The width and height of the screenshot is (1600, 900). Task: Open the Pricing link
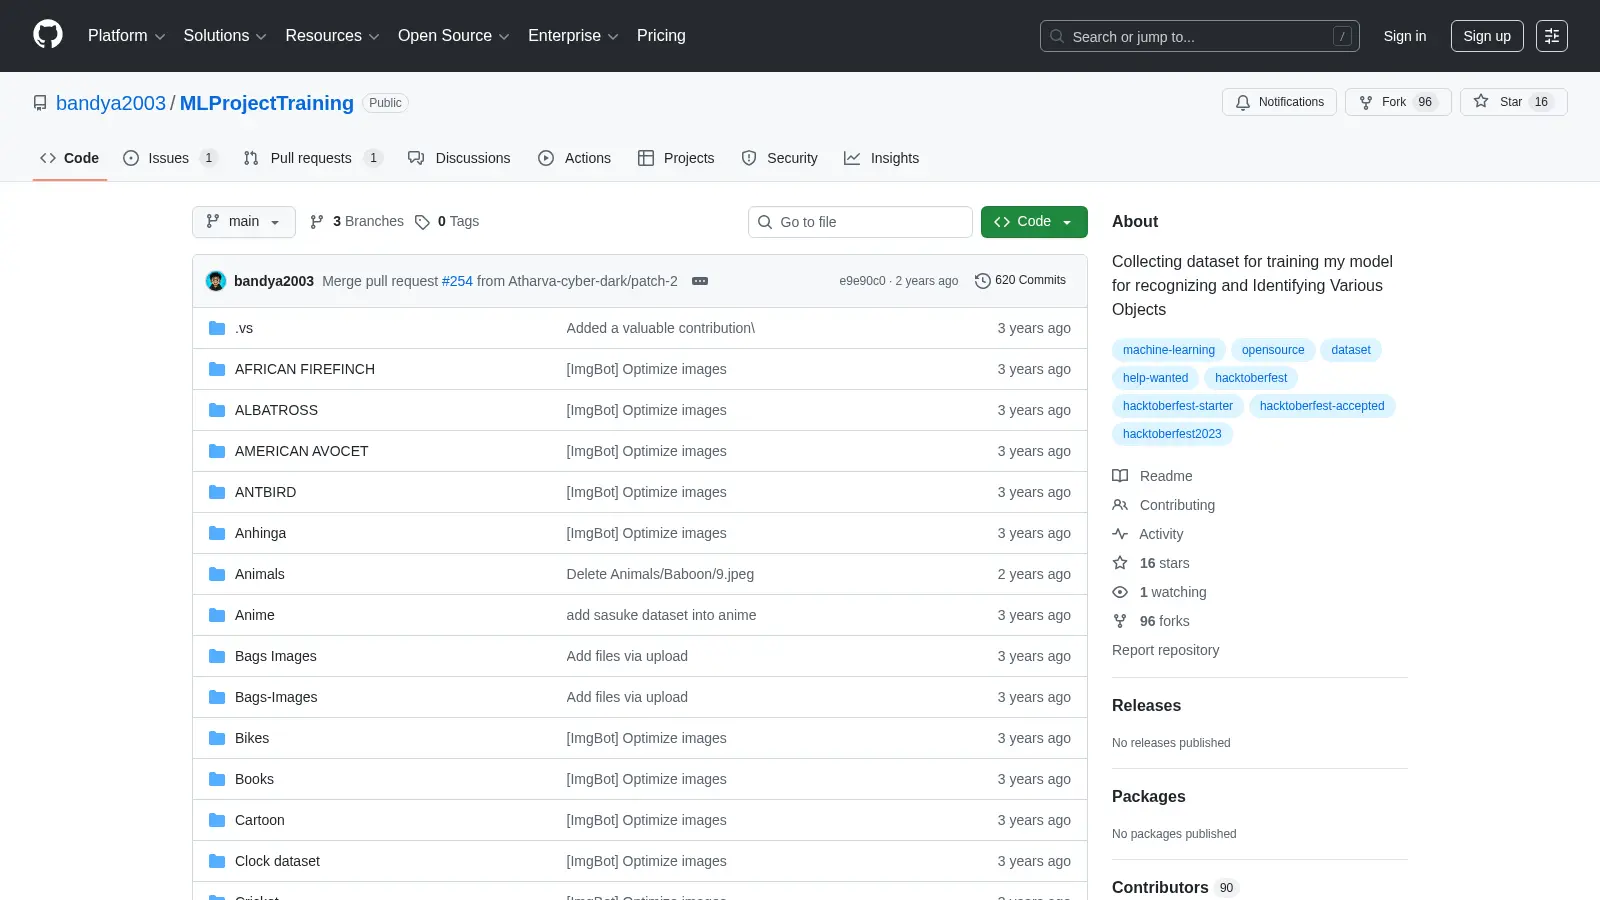[x=661, y=36]
